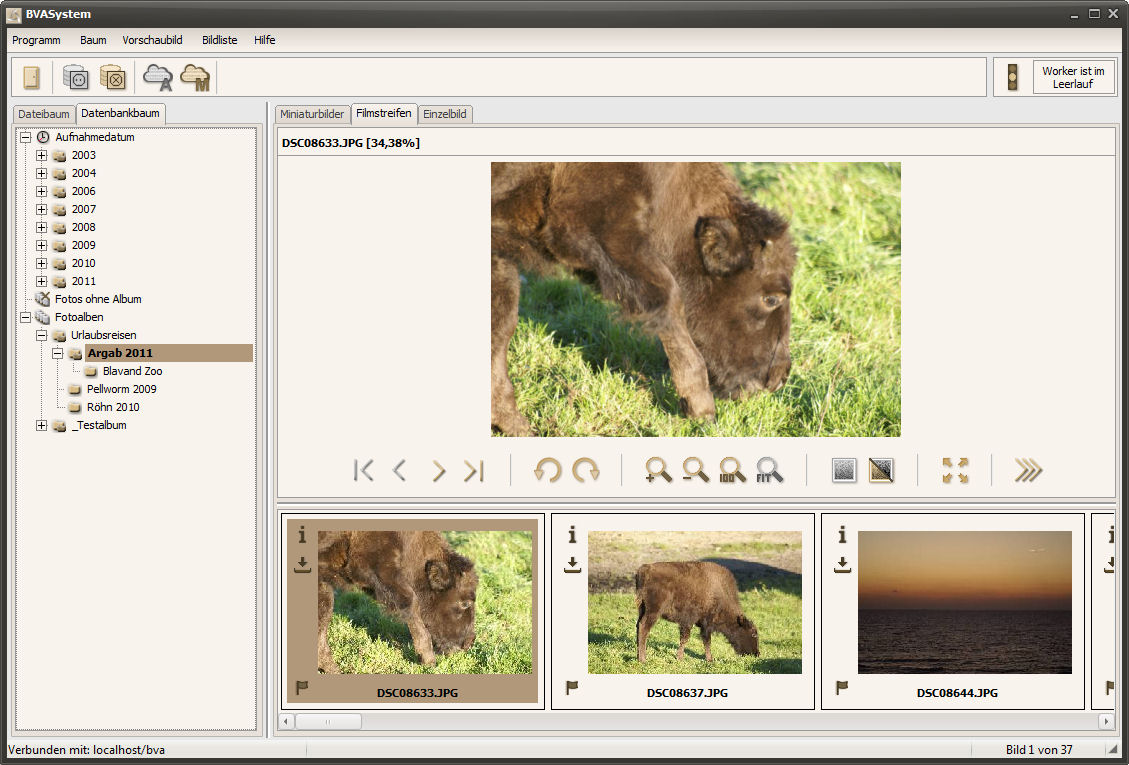
Task: Expand the 2009 tree node
Action: 42,245
